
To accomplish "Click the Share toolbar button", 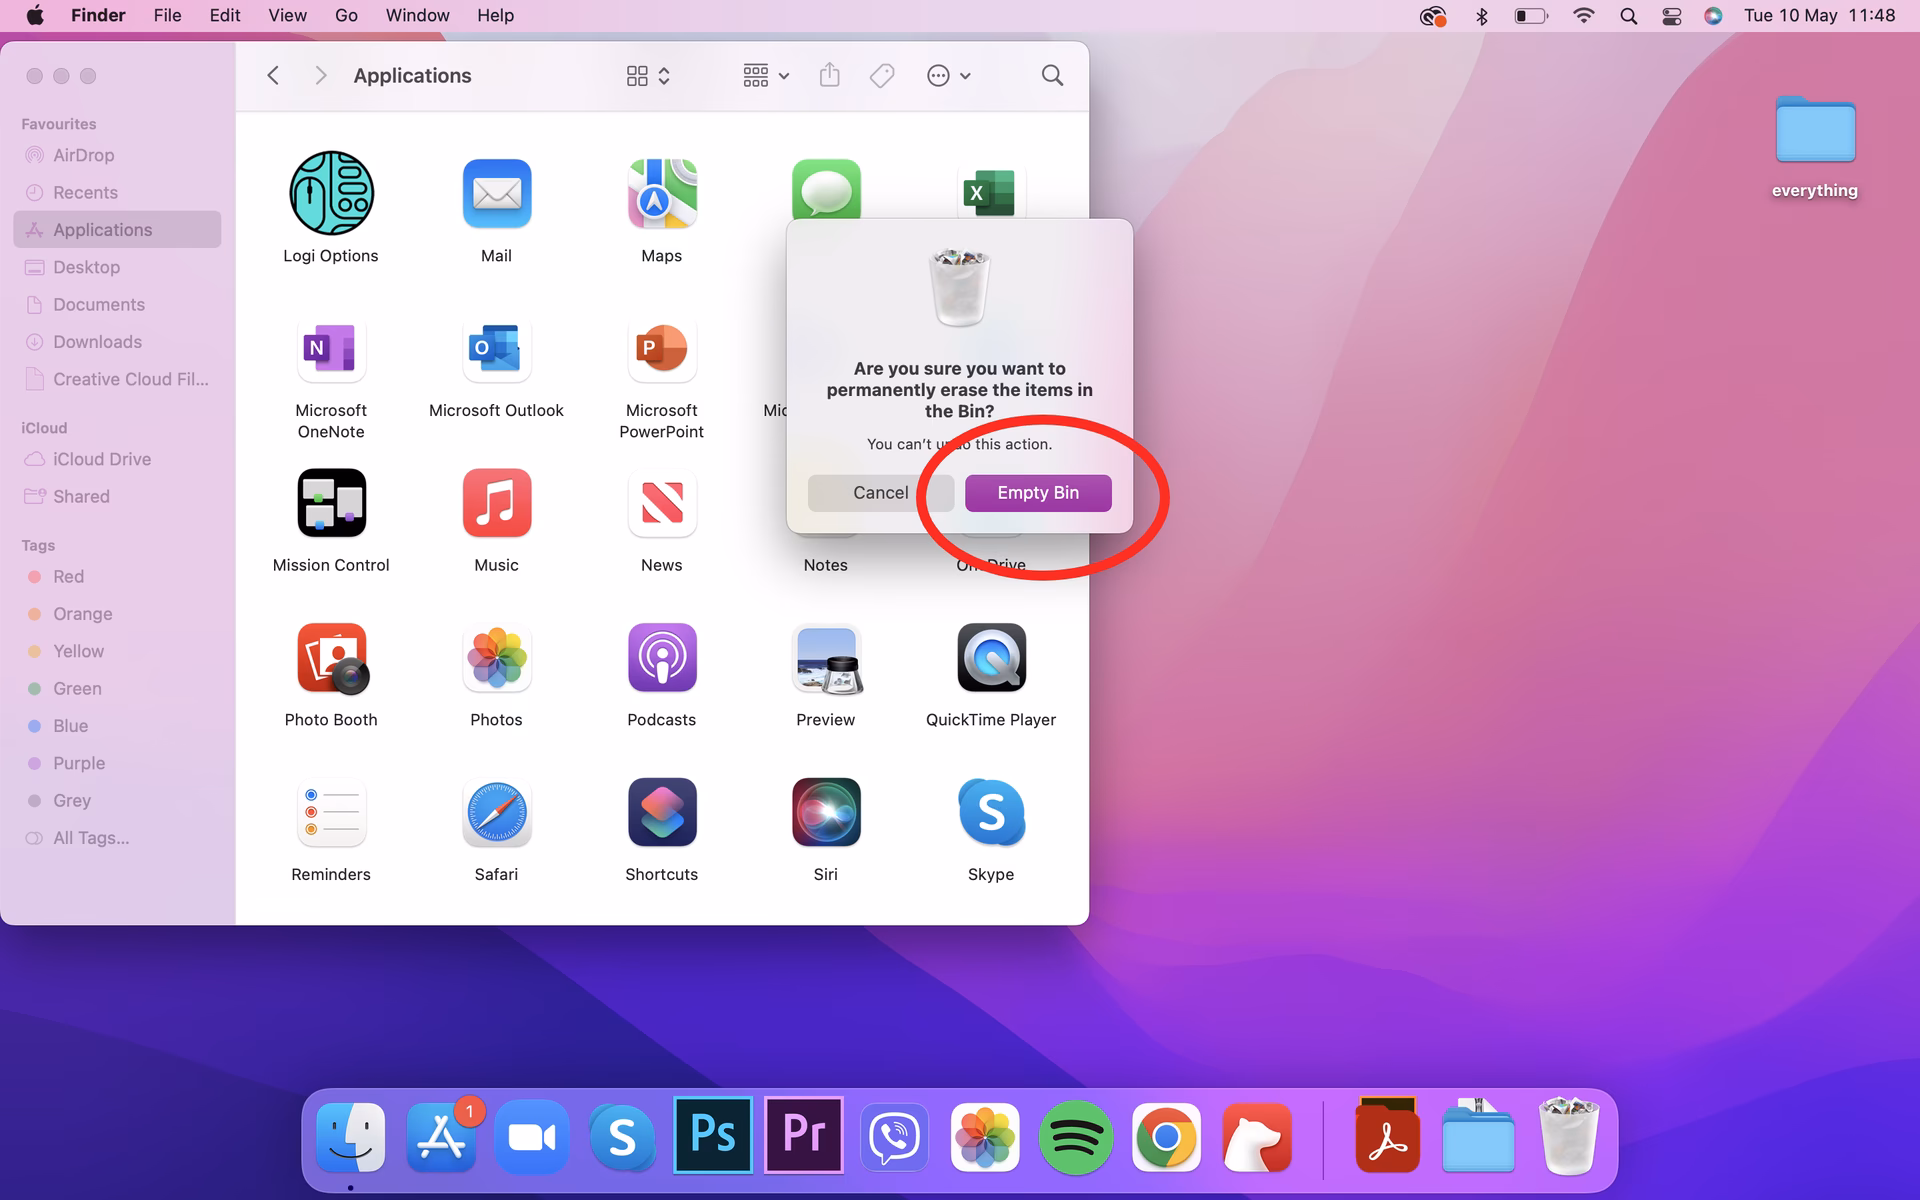I will coord(829,76).
